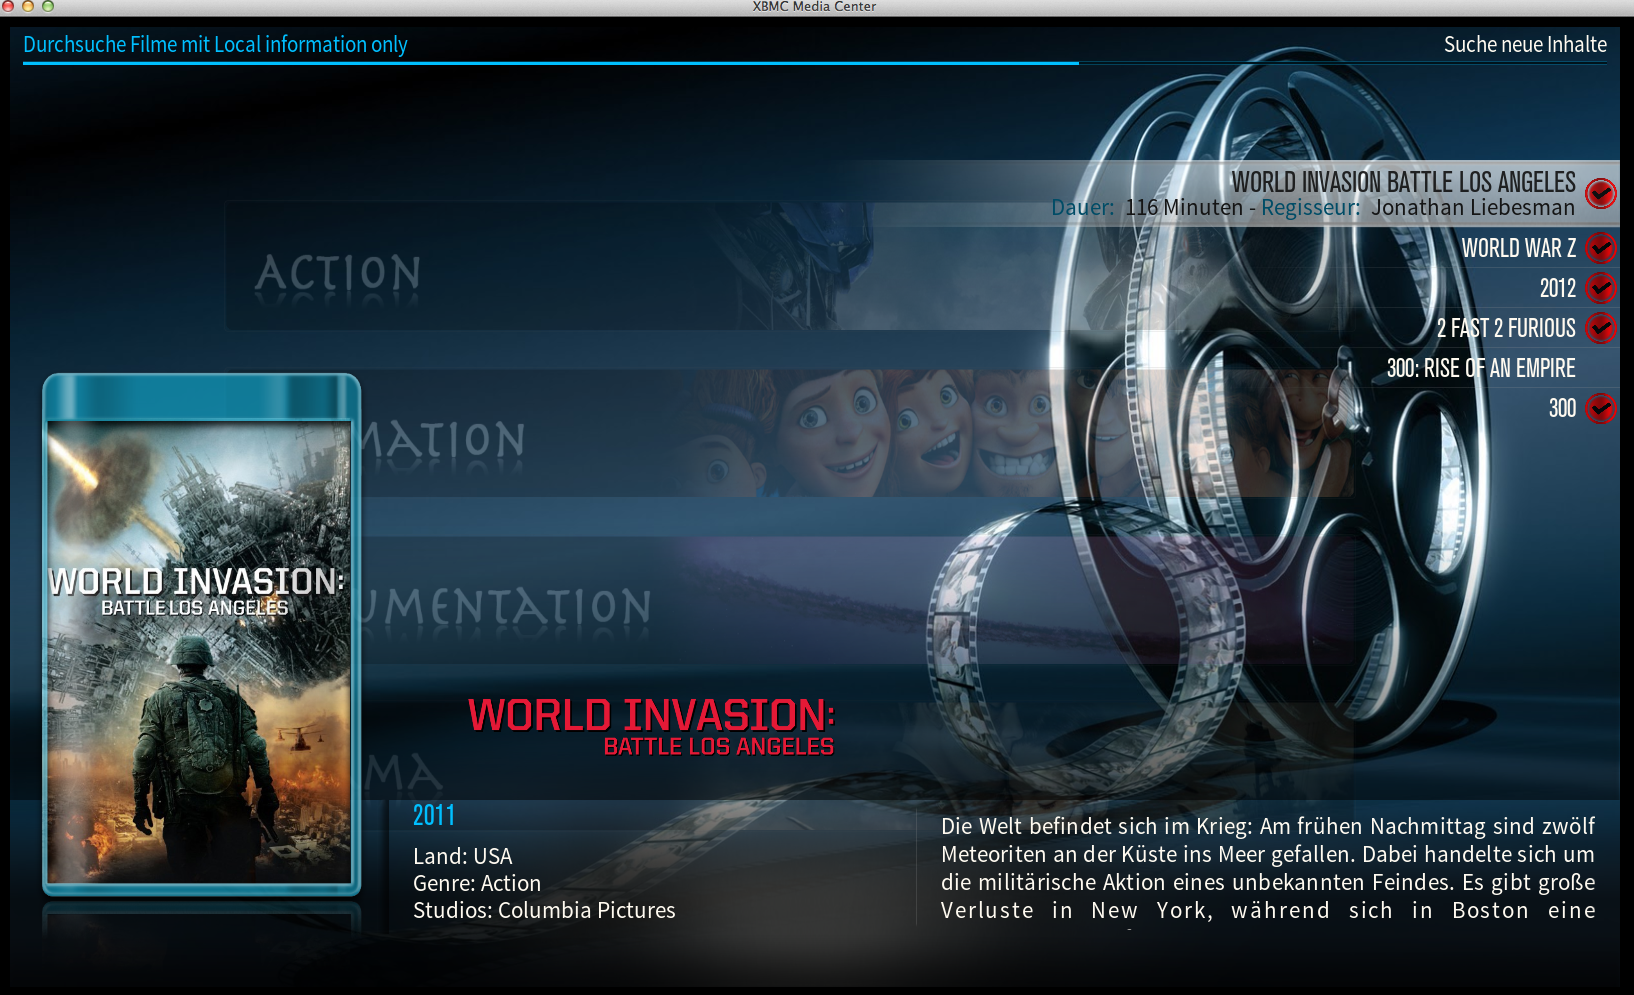Click Dauer 116 Minuten text

pos(1147,207)
